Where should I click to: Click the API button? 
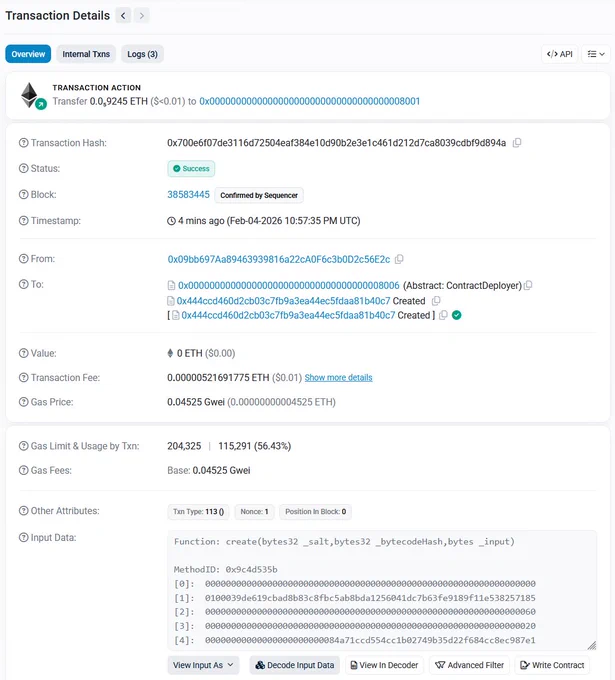coord(559,54)
